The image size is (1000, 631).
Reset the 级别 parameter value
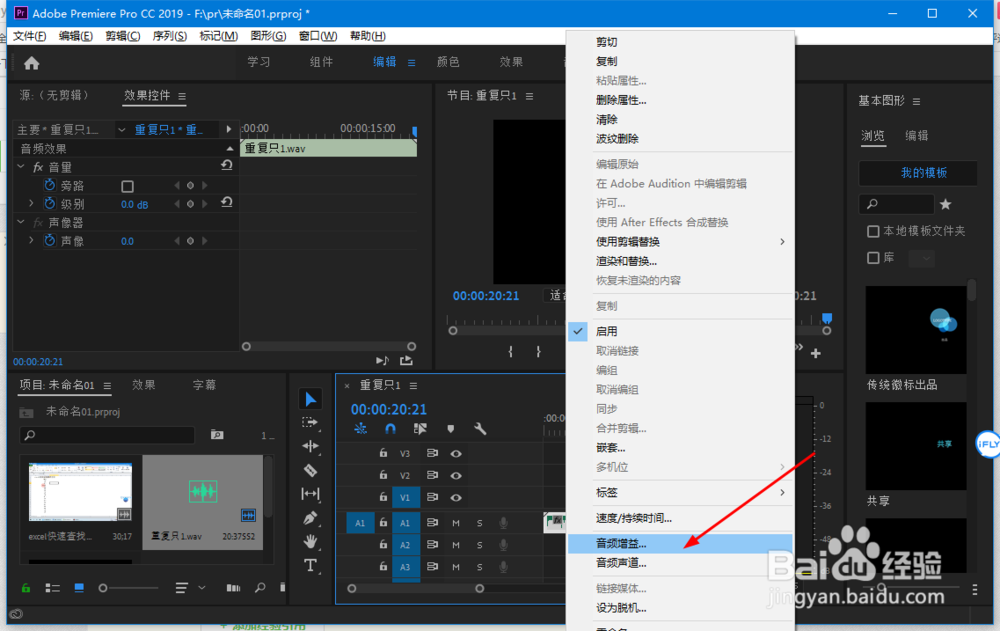coord(226,203)
